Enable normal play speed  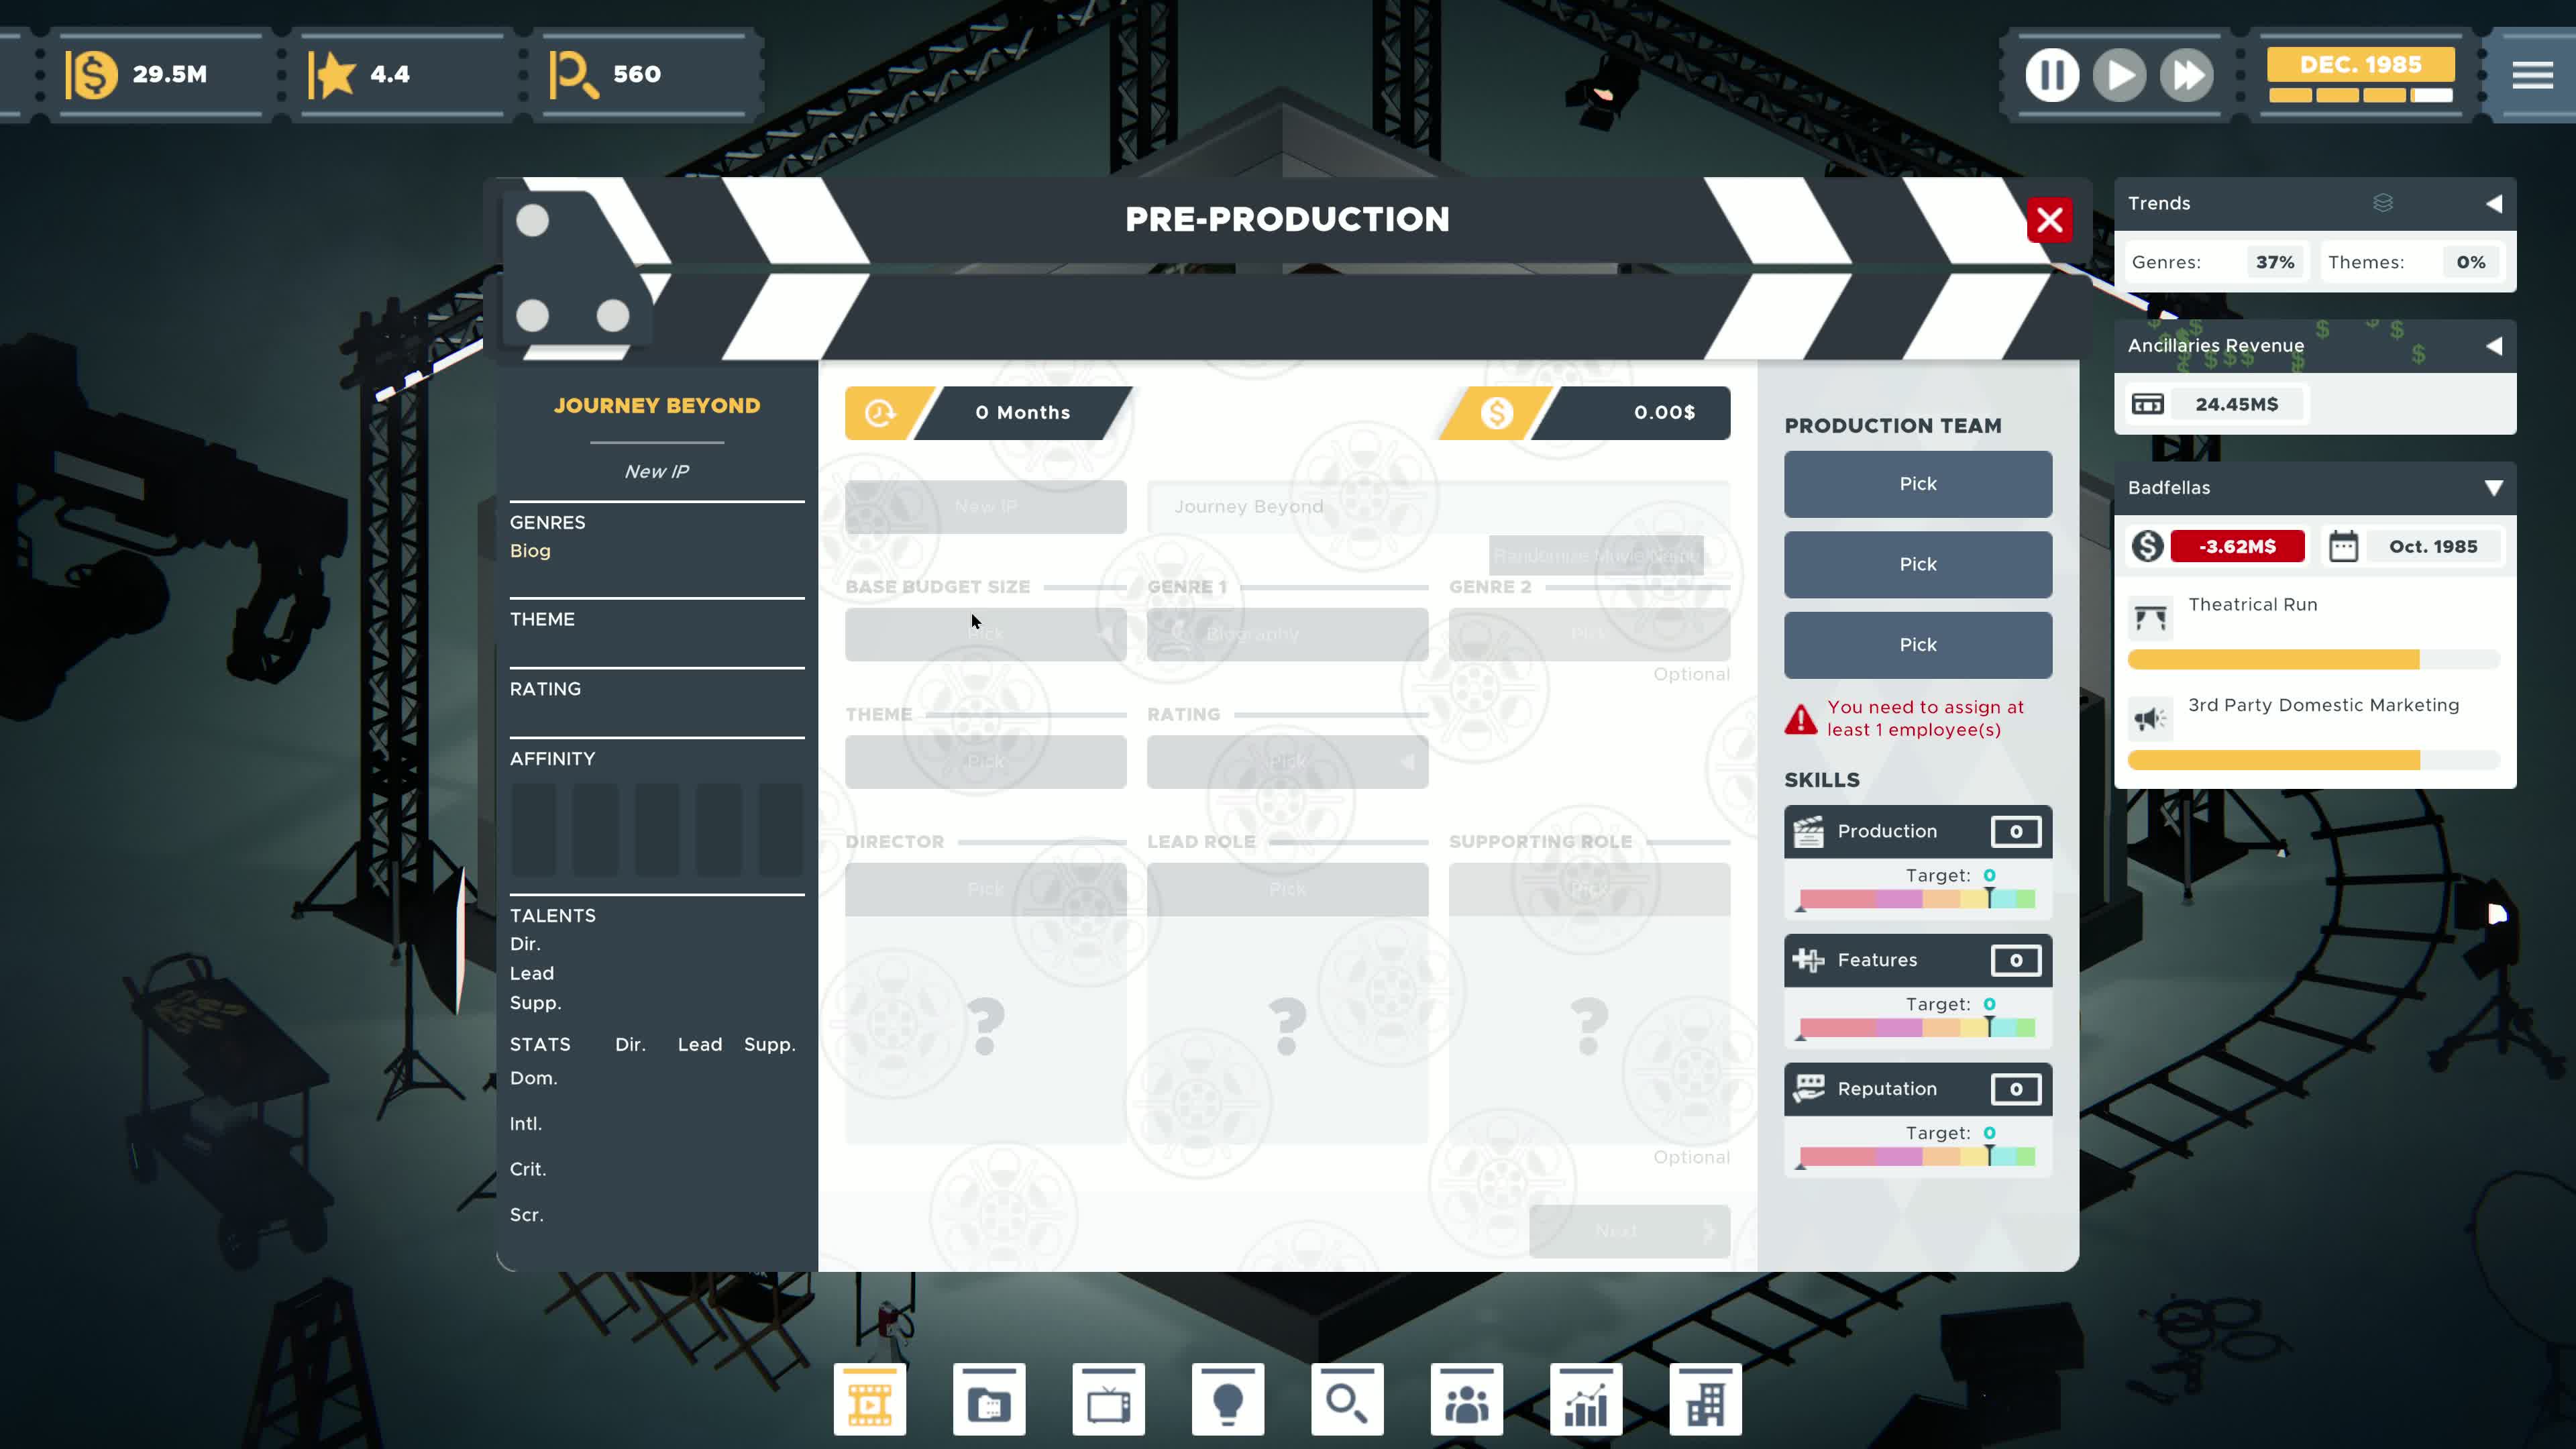point(2119,75)
